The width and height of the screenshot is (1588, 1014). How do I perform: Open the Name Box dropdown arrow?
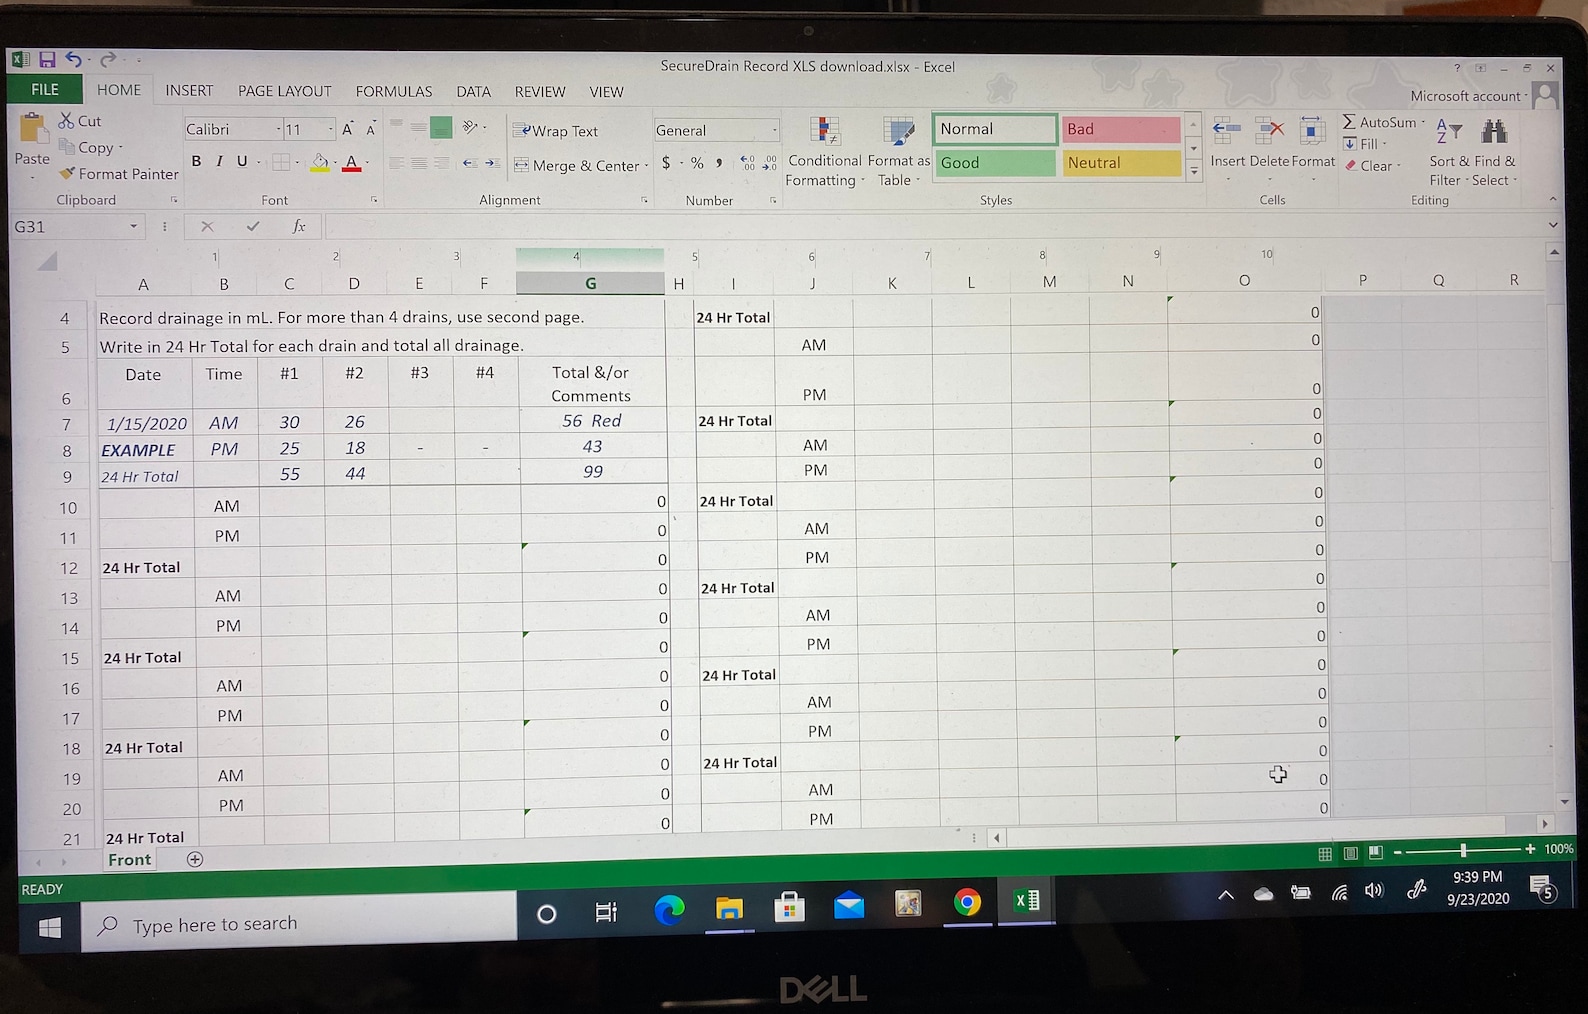pyautogui.click(x=134, y=227)
